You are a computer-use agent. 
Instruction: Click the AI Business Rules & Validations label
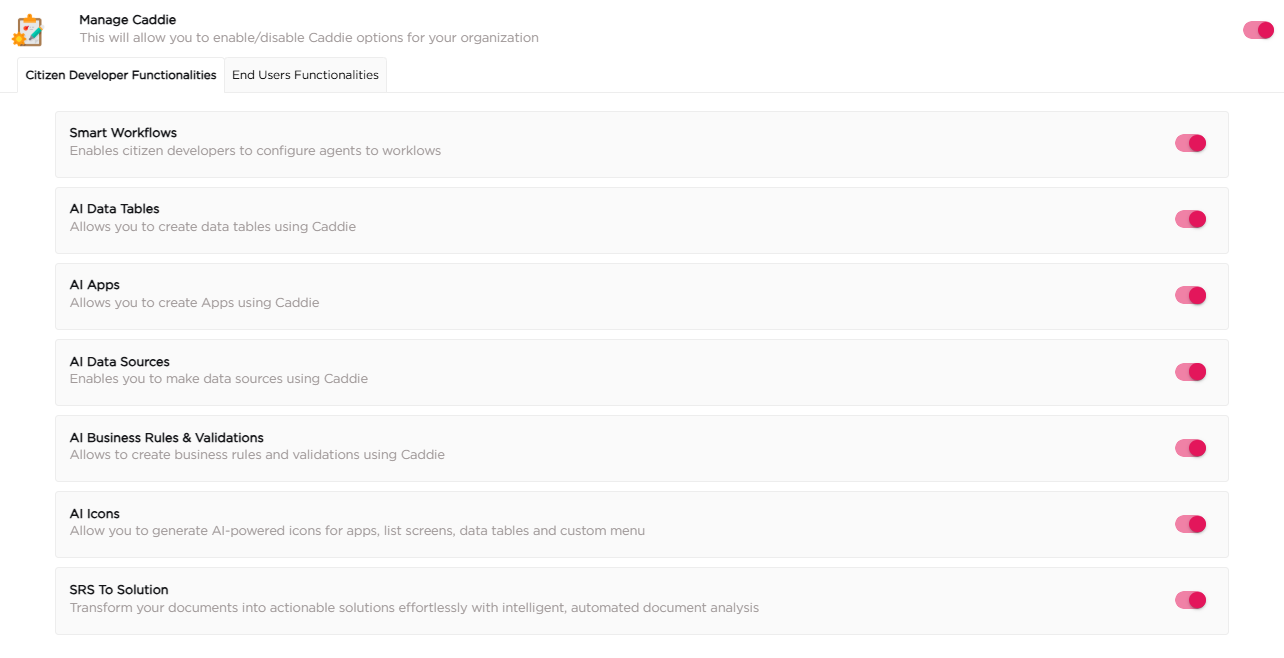pos(167,438)
